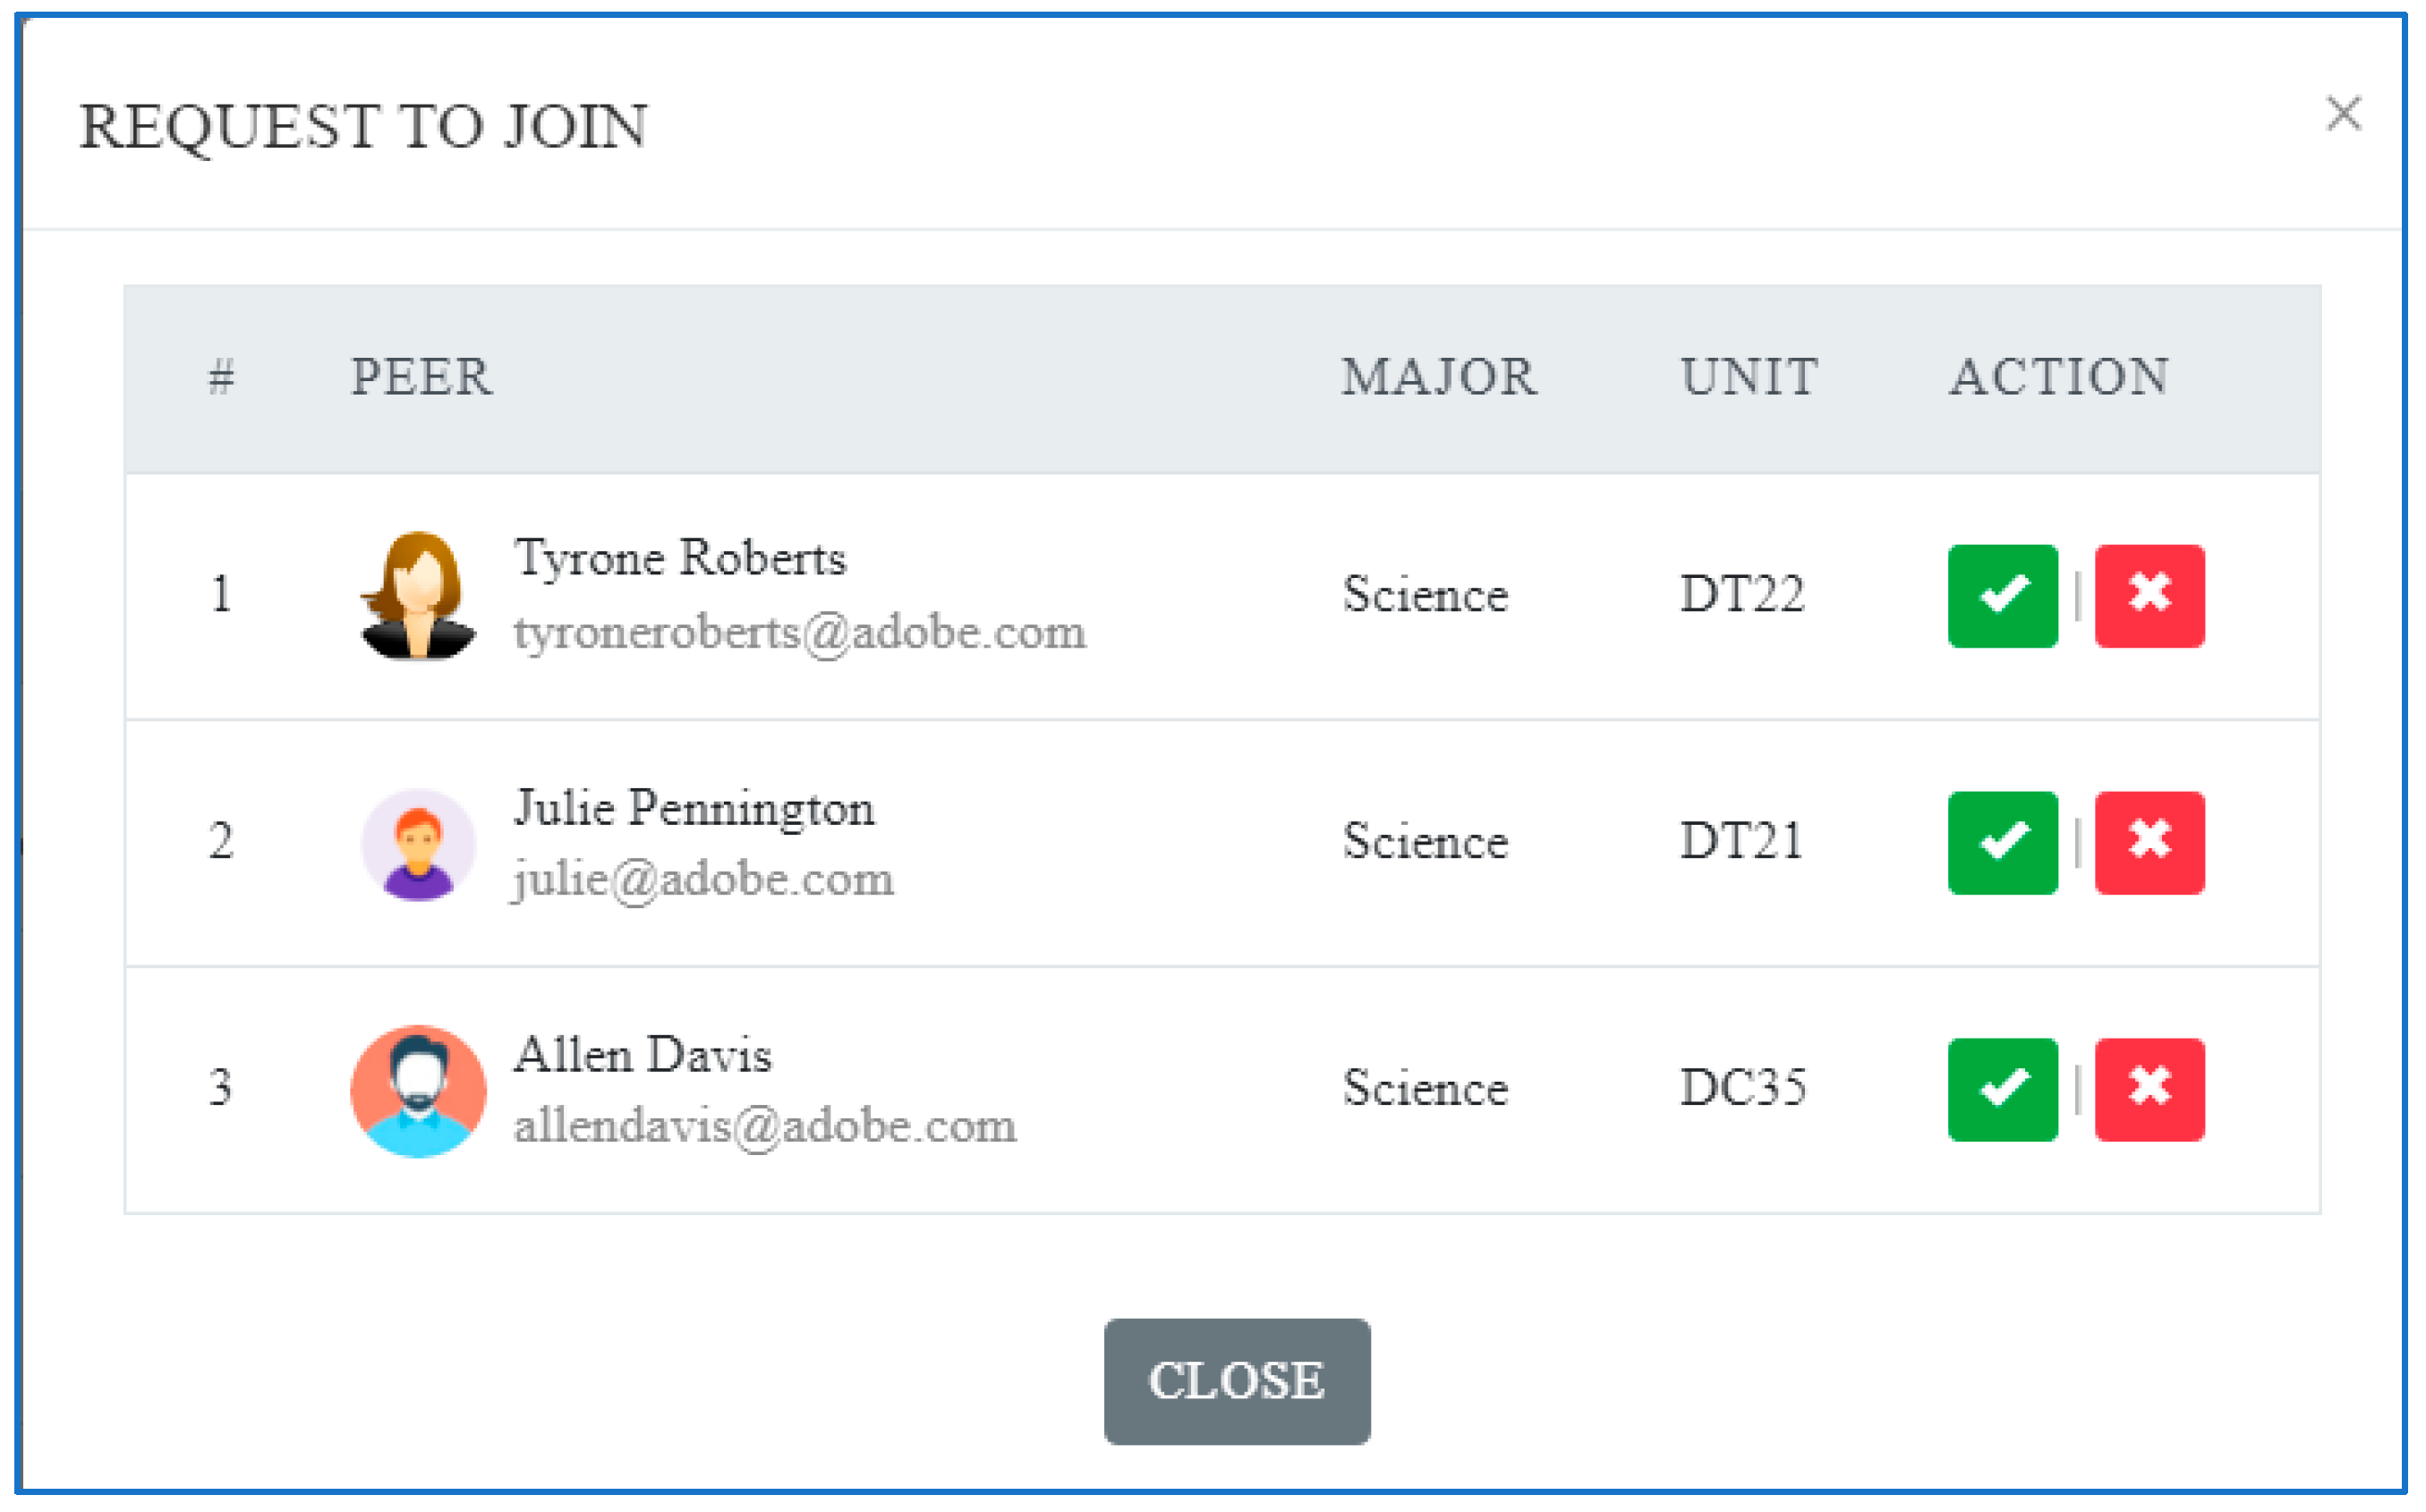
Task: Select the Allen Davis name text
Action: click(x=642, y=1055)
